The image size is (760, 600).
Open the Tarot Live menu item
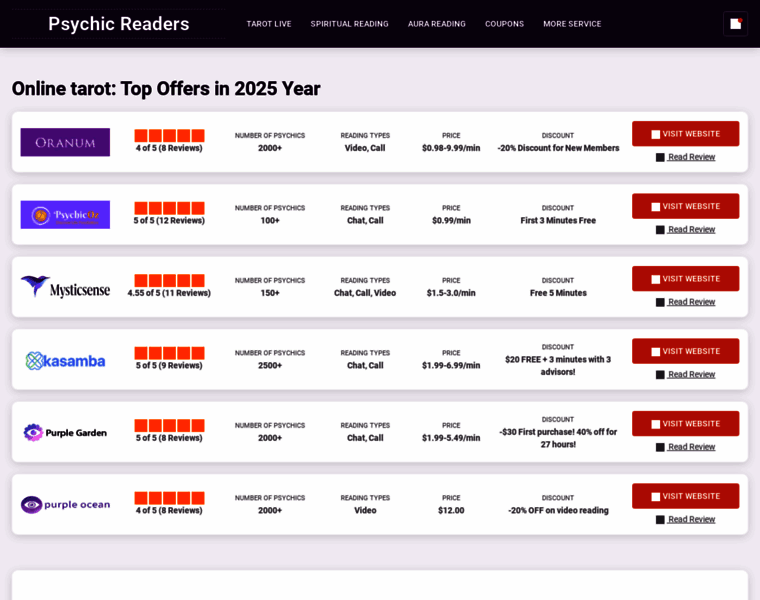point(269,24)
